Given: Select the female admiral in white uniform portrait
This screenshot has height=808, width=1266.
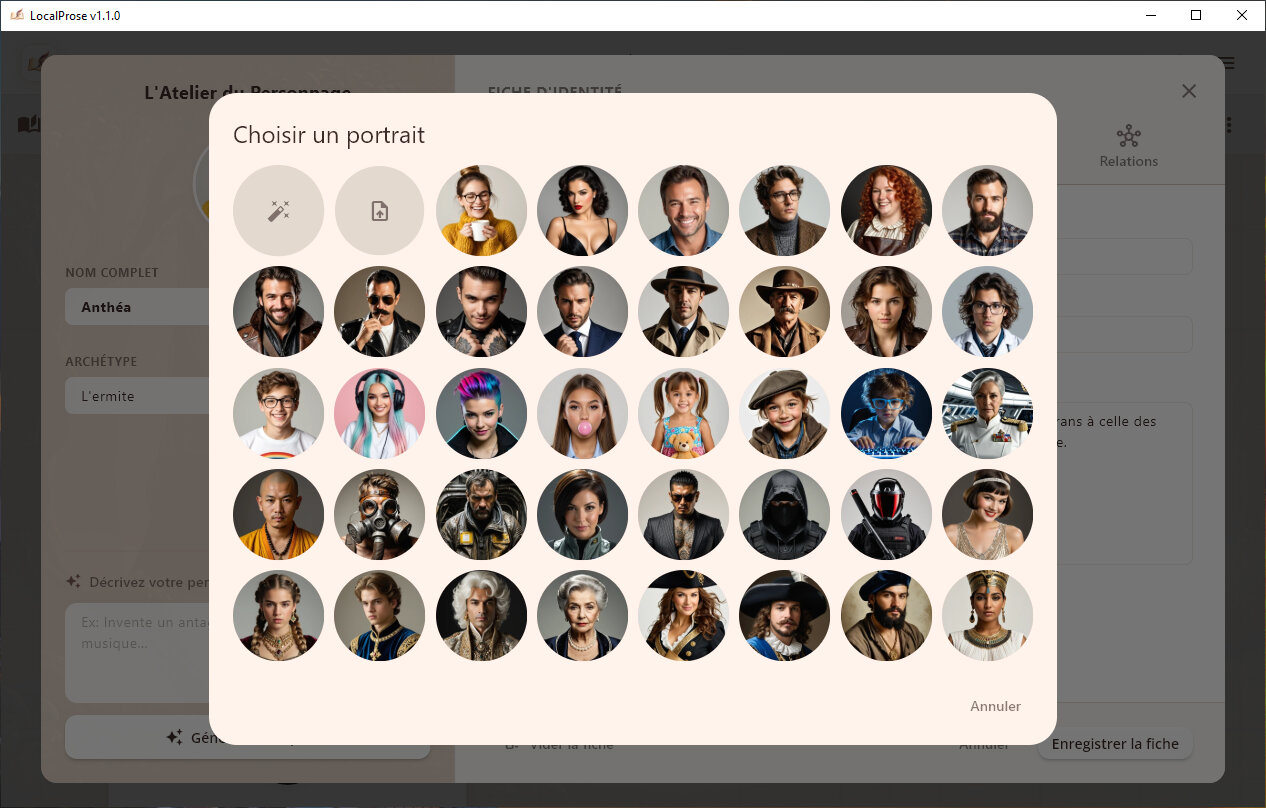Looking at the screenshot, I should (987, 413).
